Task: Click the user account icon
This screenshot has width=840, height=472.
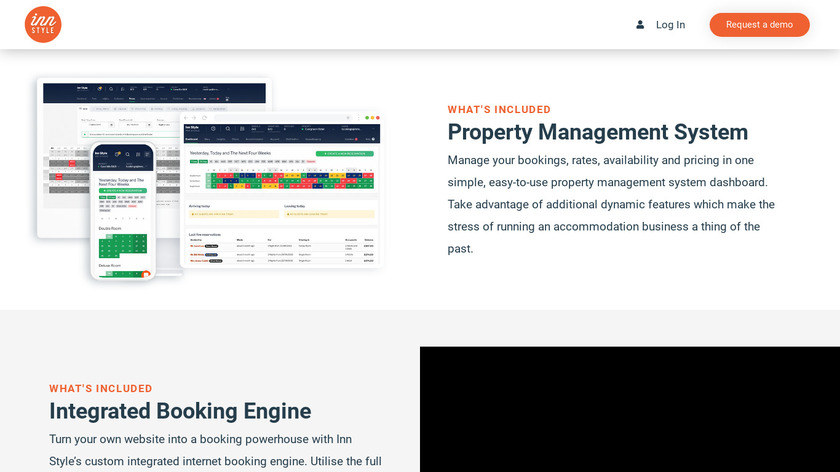Action: (x=640, y=25)
